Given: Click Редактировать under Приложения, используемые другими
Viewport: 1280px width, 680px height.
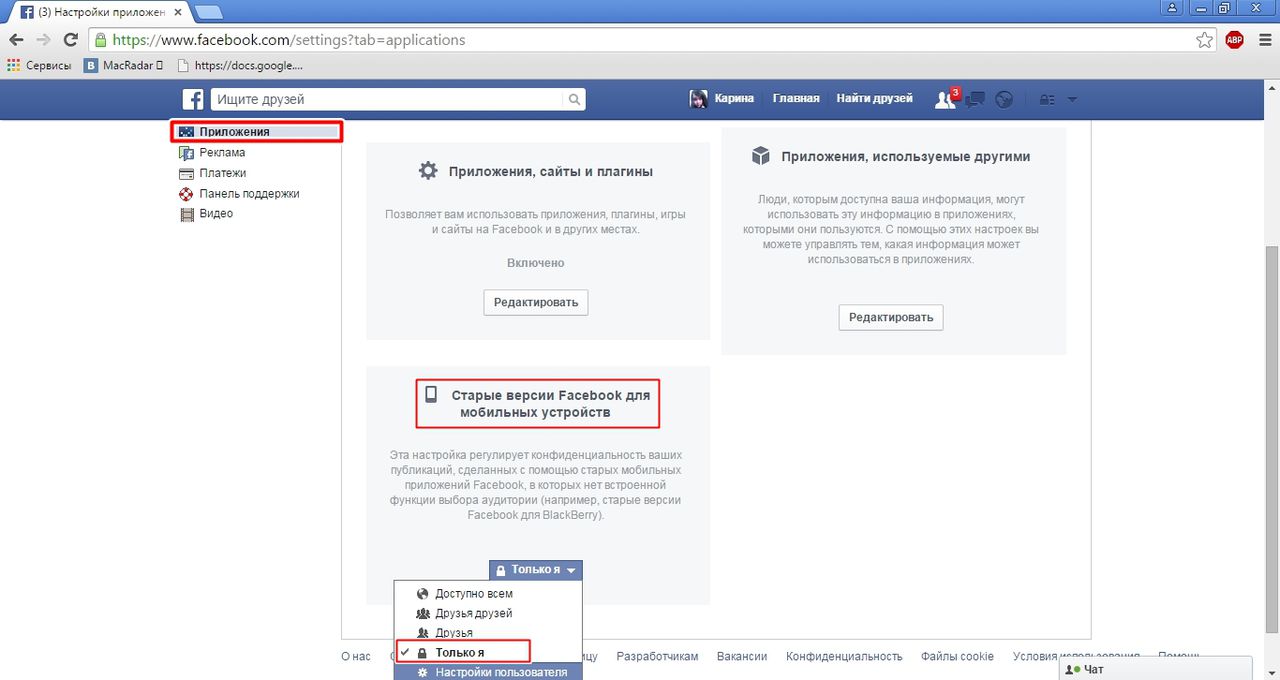Looking at the screenshot, I should [x=891, y=317].
